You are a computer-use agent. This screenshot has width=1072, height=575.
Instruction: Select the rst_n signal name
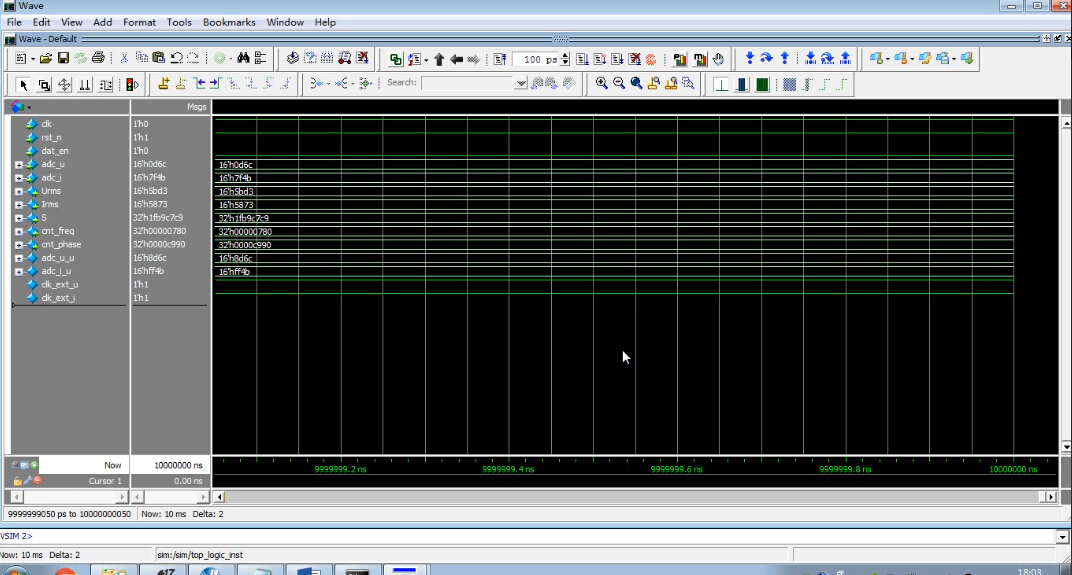(51, 137)
